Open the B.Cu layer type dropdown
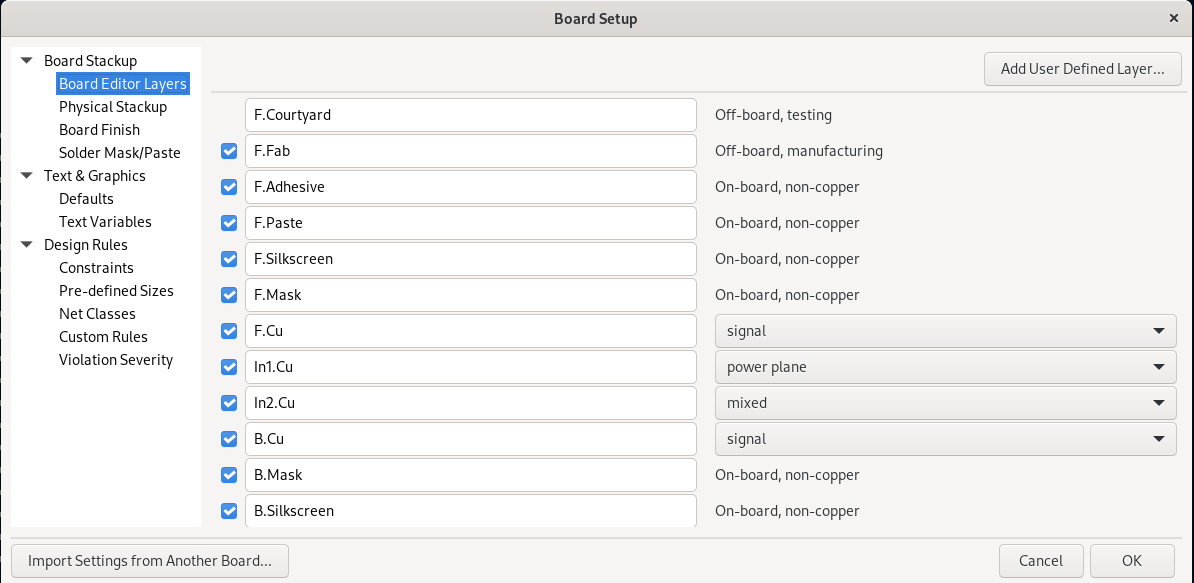 945,439
